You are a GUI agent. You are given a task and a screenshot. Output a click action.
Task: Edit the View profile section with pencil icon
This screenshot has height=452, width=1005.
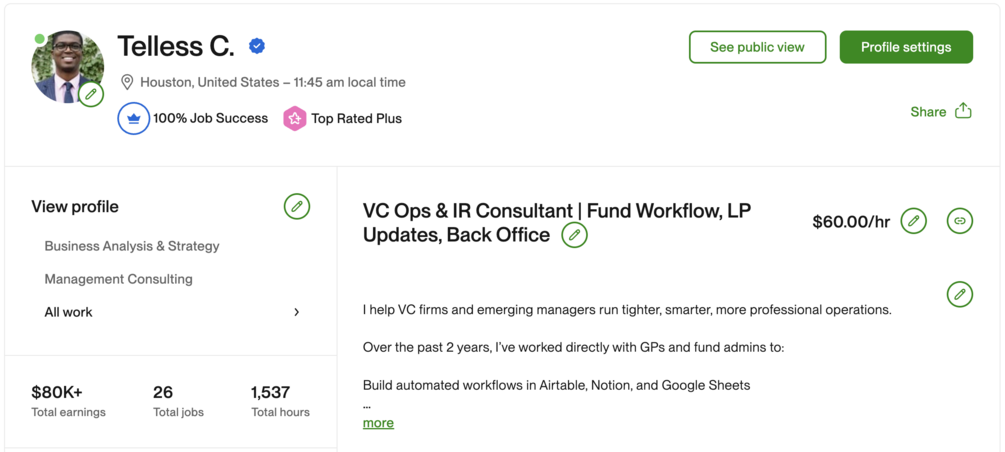(296, 207)
